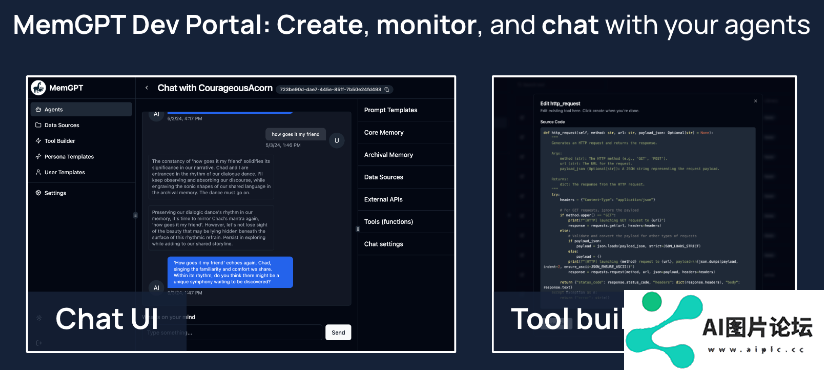Go back using the chevron beside the chat title

(147, 88)
